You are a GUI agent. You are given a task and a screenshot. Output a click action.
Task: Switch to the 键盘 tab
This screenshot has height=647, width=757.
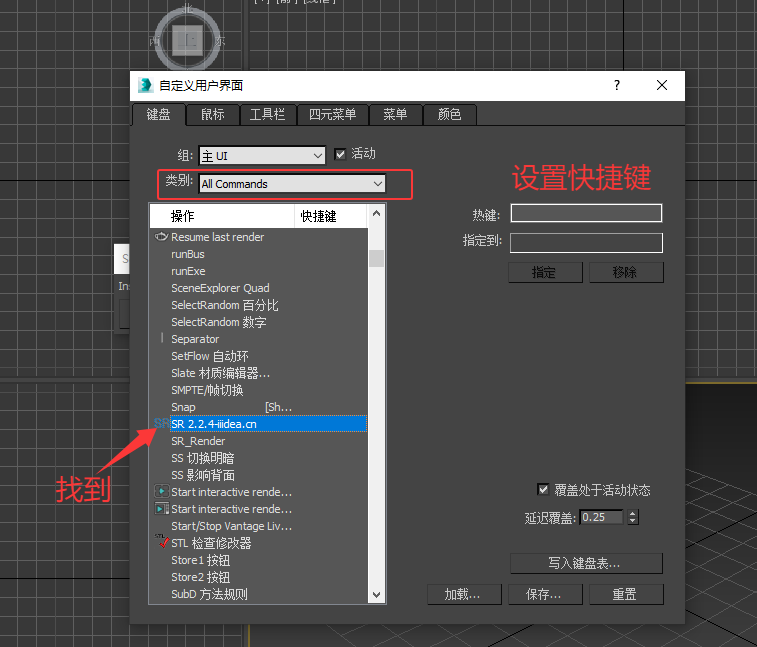[x=158, y=114]
